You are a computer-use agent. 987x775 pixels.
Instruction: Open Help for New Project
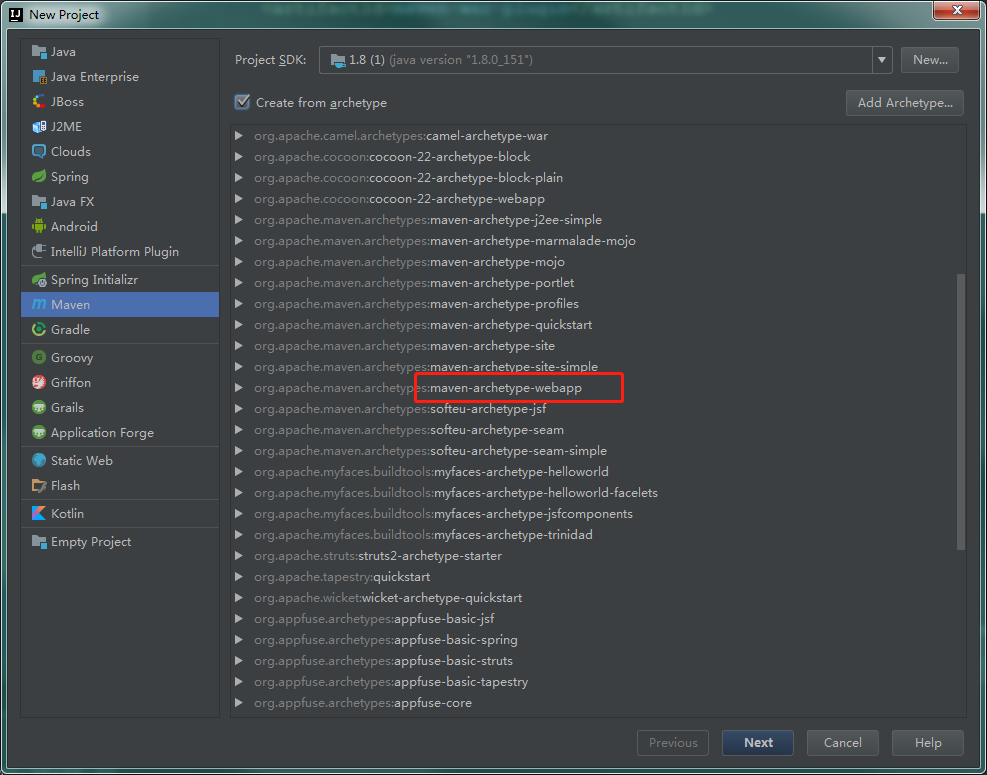928,743
